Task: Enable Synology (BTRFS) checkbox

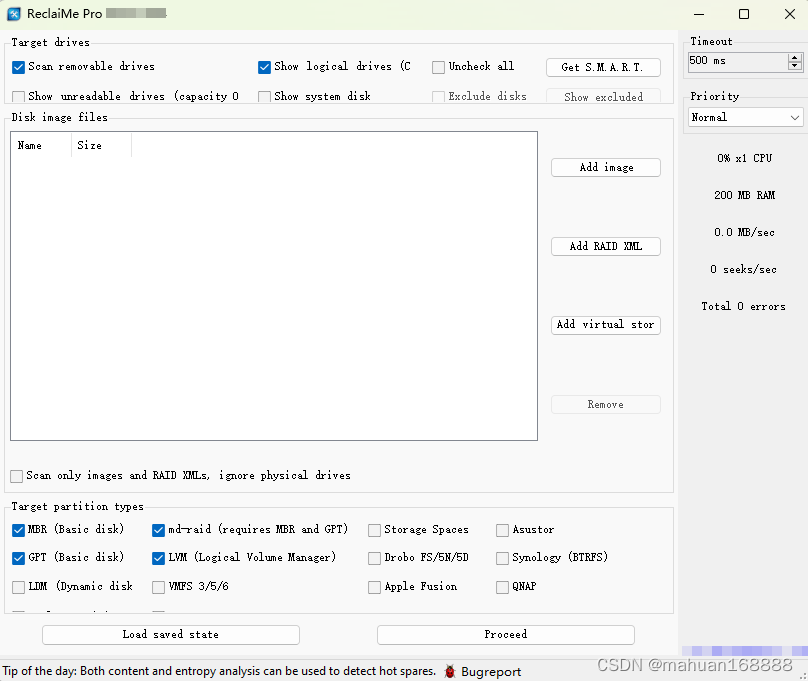Action: click(502, 558)
